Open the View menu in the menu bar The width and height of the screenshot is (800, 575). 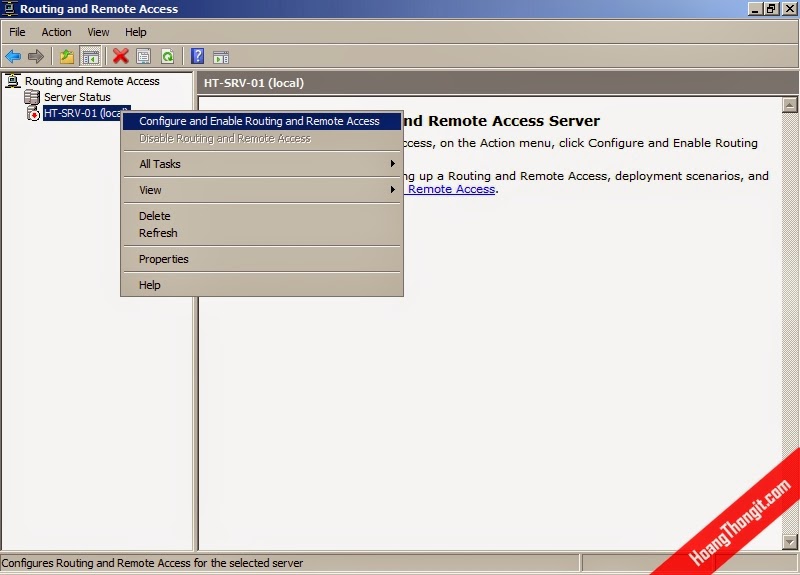(x=98, y=32)
